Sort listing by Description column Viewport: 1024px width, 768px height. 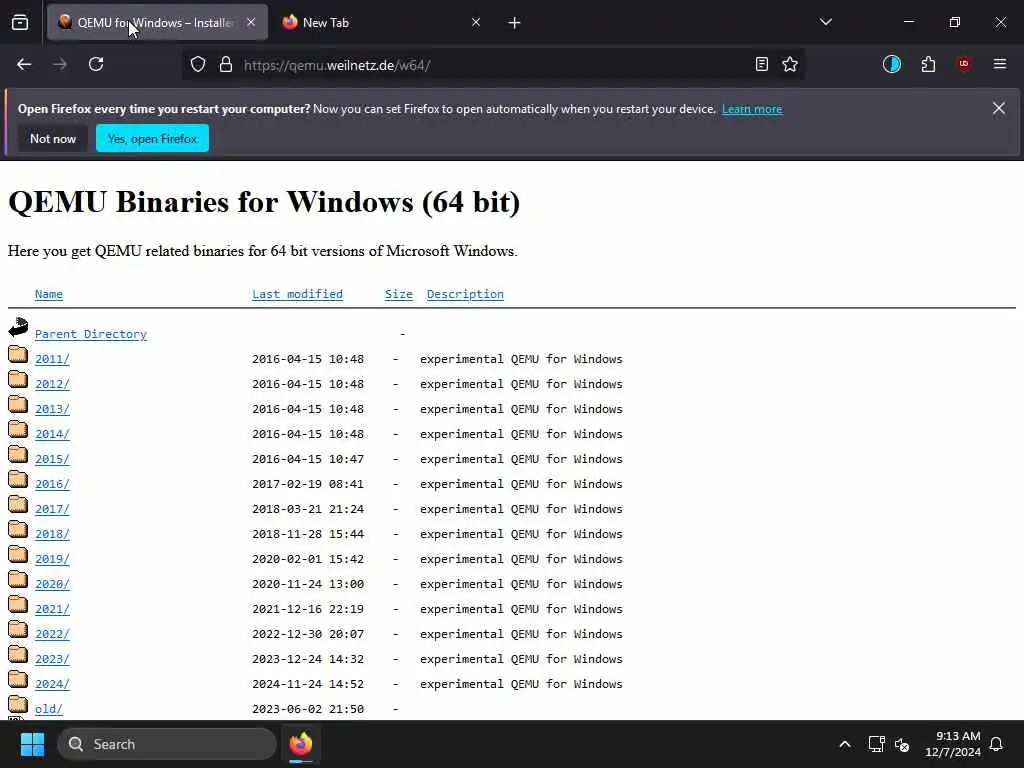coord(465,294)
